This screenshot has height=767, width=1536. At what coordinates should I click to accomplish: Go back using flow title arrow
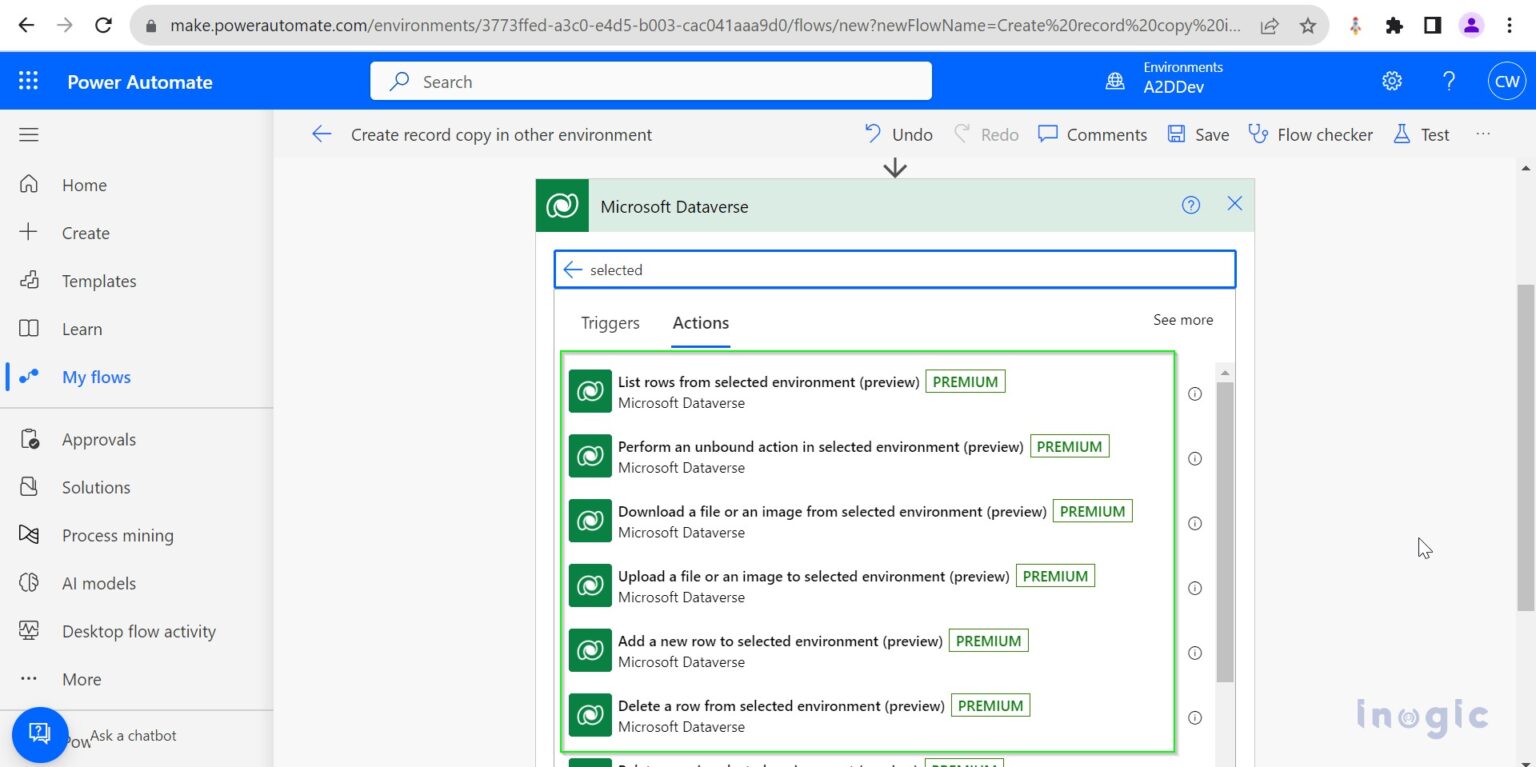point(321,134)
